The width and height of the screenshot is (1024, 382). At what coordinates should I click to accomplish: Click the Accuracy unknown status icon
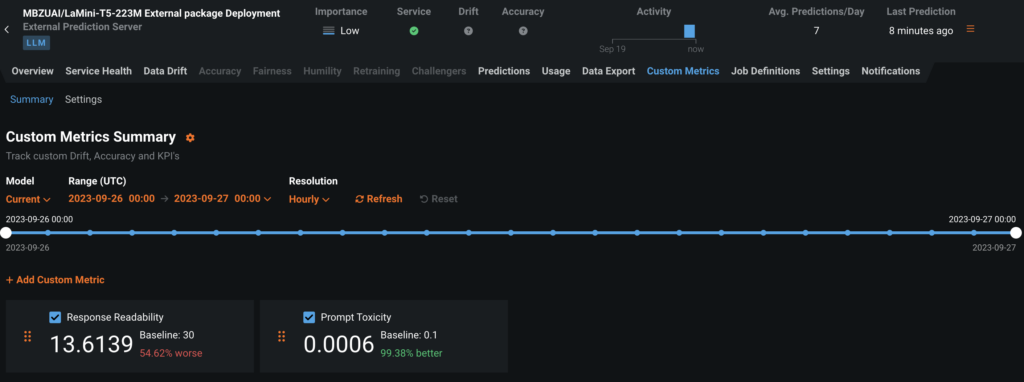pos(523,31)
